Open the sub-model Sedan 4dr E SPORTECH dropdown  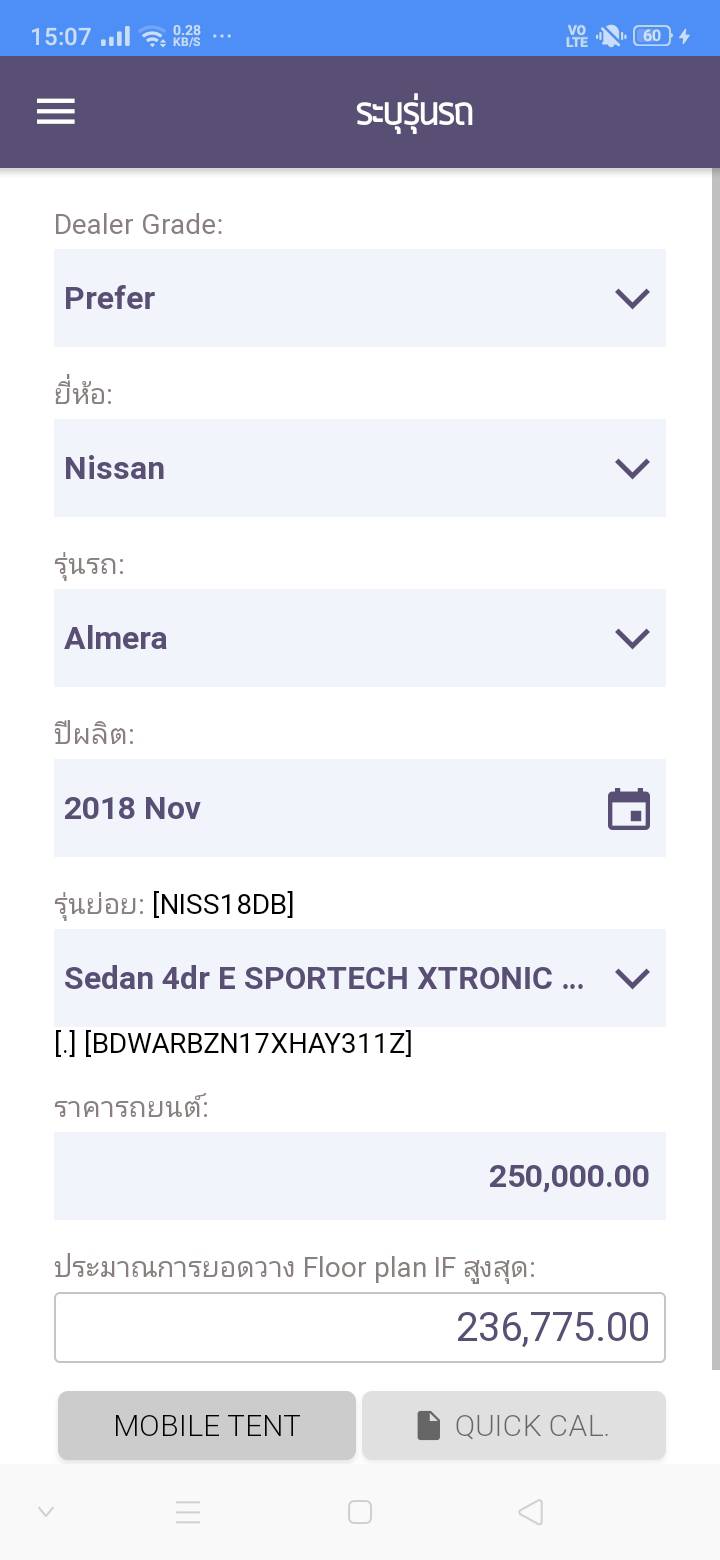click(x=359, y=978)
